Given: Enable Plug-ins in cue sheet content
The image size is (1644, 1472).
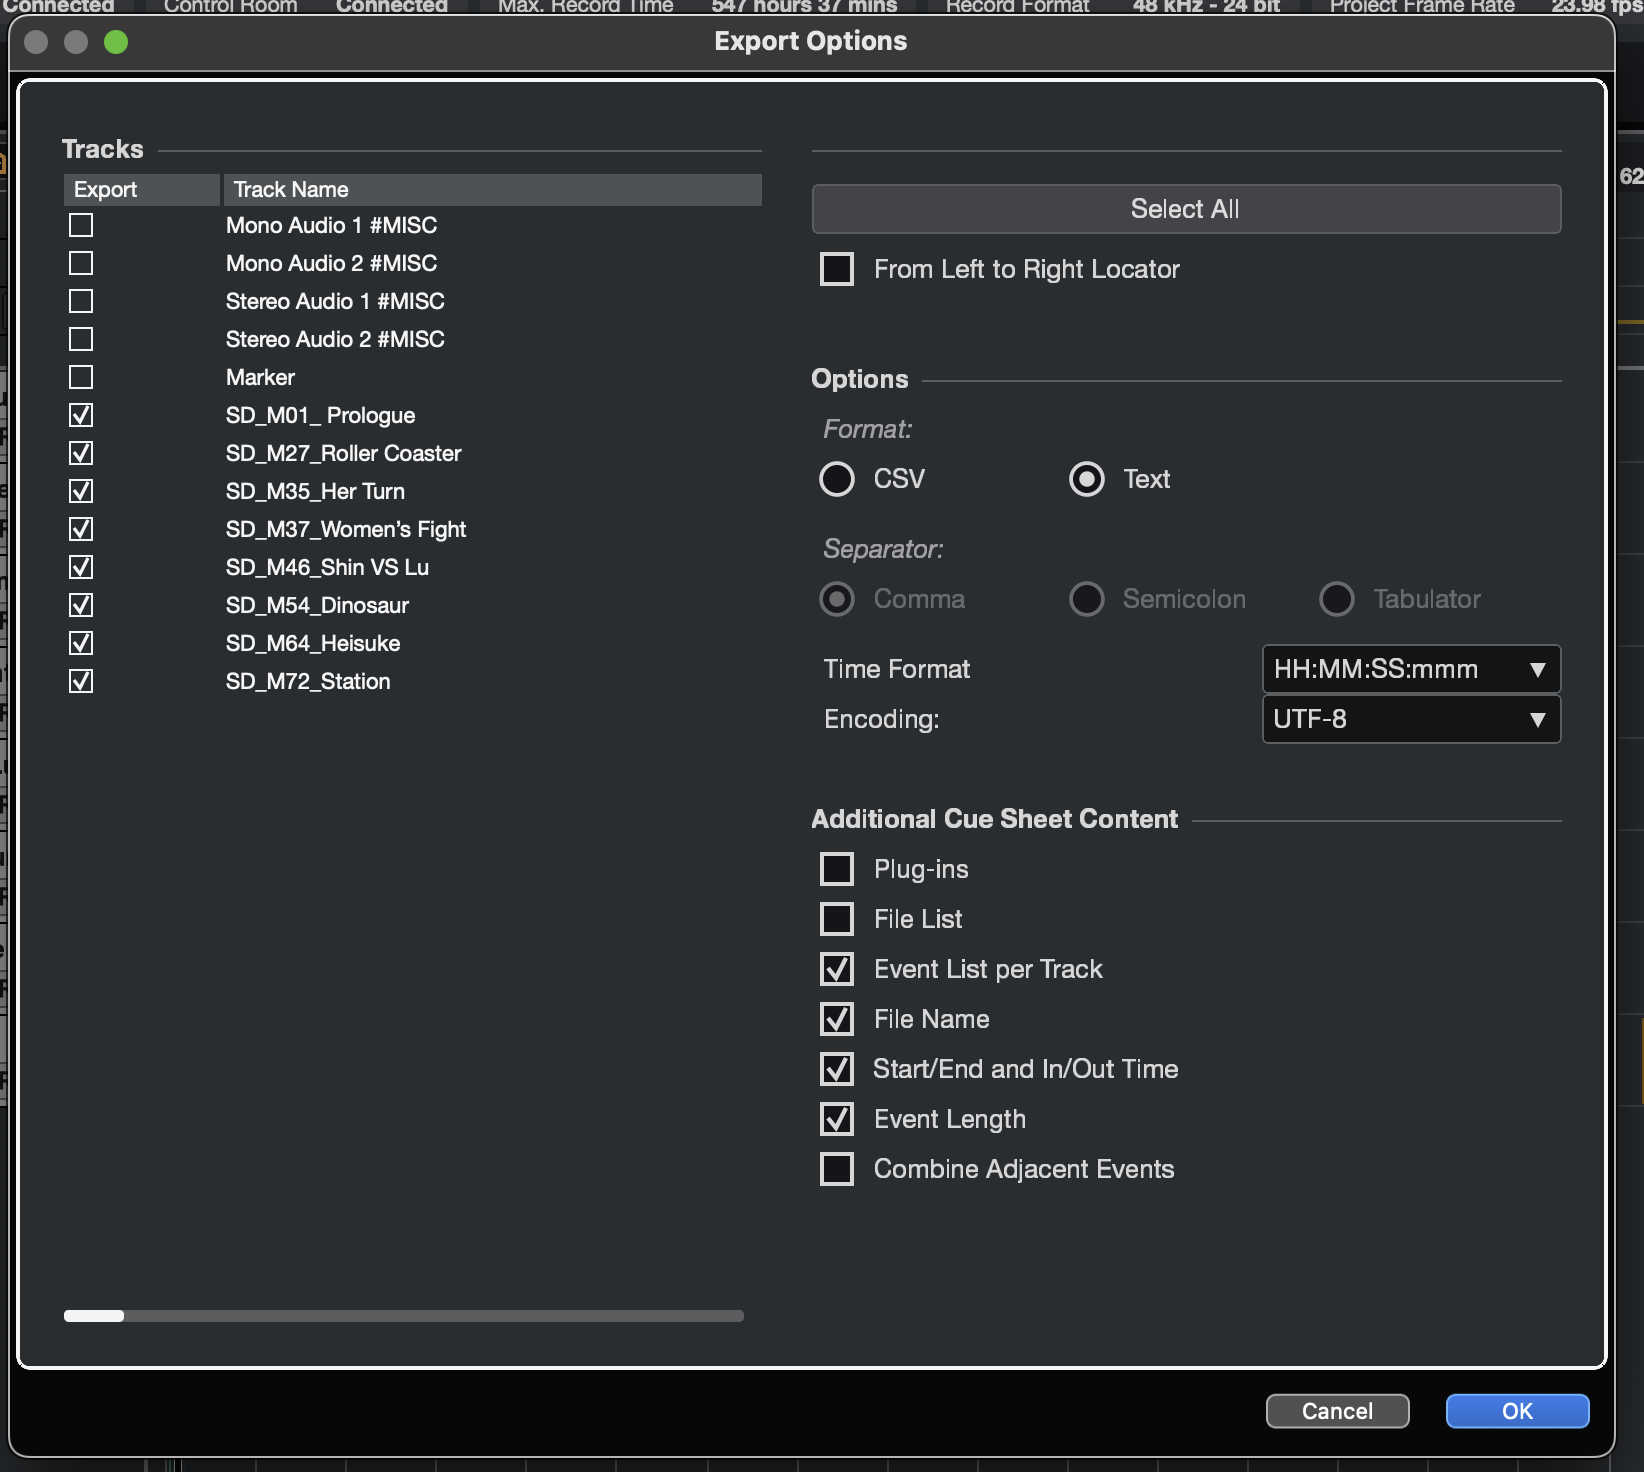Looking at the screenshot, I should tap(837, 869).
